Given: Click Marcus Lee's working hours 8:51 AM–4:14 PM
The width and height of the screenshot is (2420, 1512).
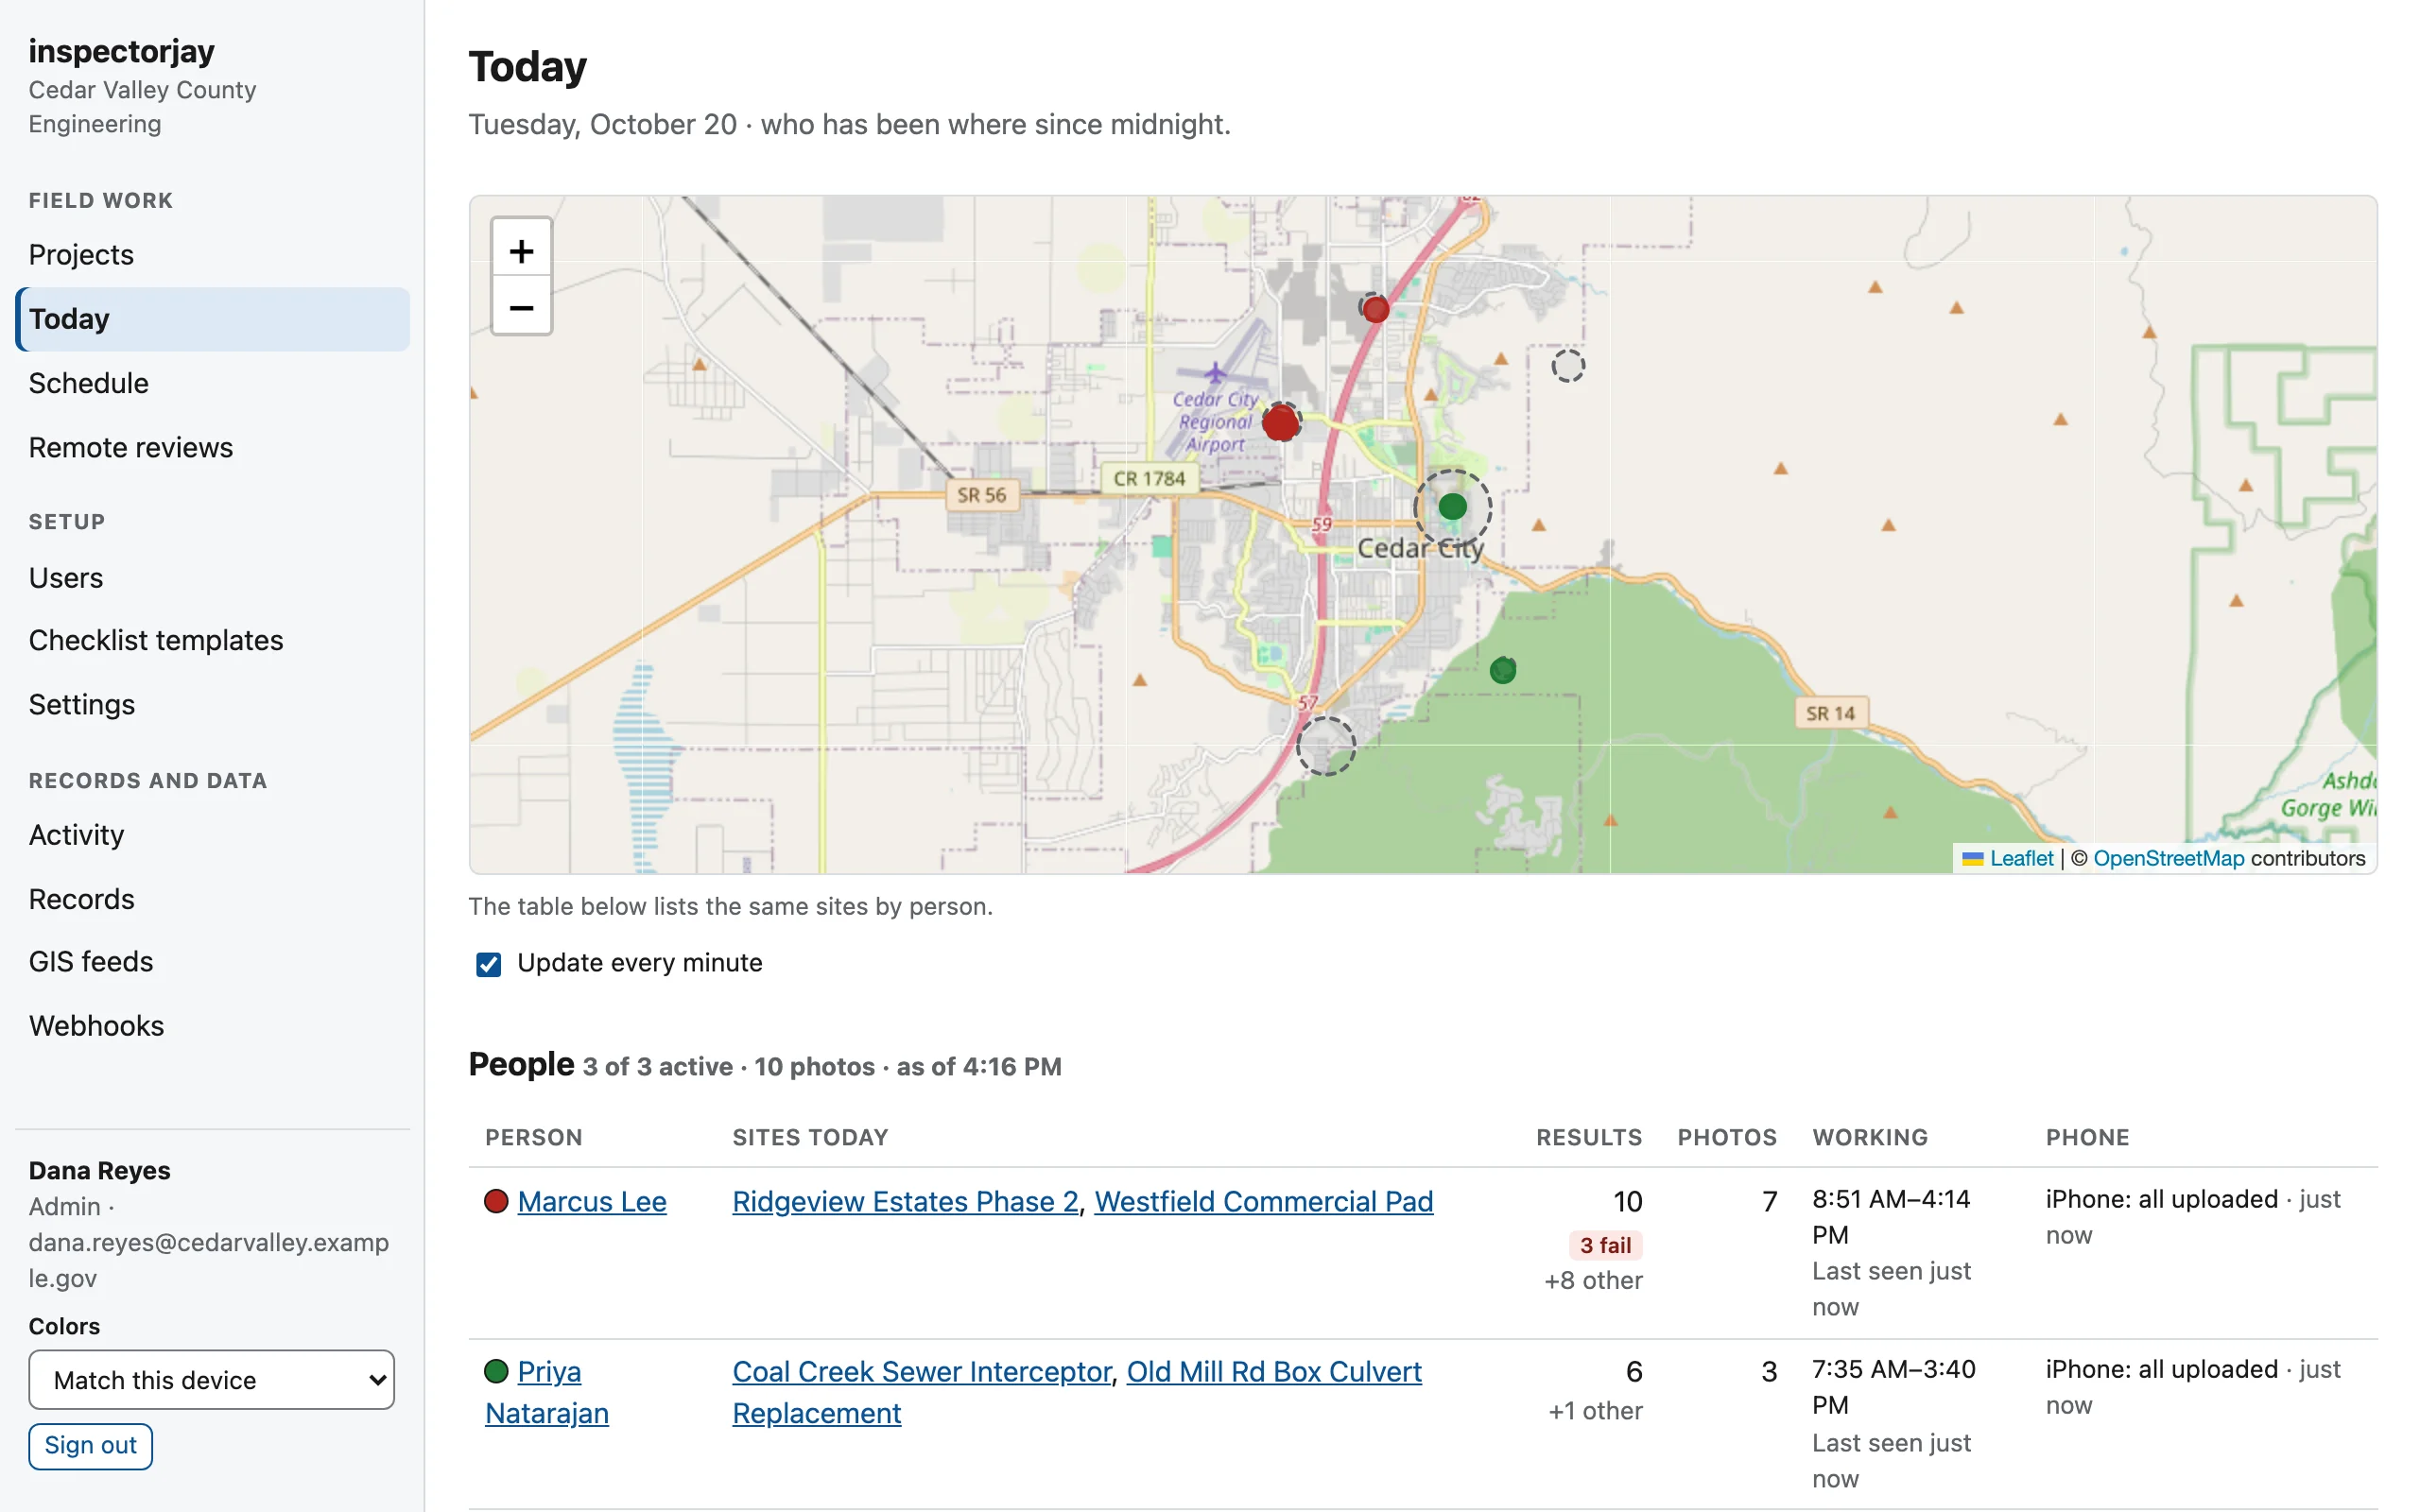Looking at the screenshot, I should click(1890, 1216).
